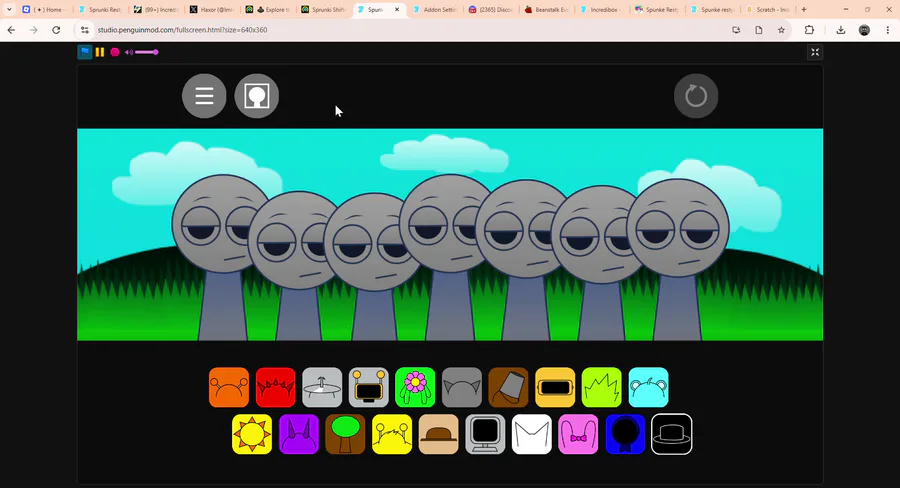
Task: Pause the project with the yellow pause button
Action: pyautogui.click(x=100, y=52)
